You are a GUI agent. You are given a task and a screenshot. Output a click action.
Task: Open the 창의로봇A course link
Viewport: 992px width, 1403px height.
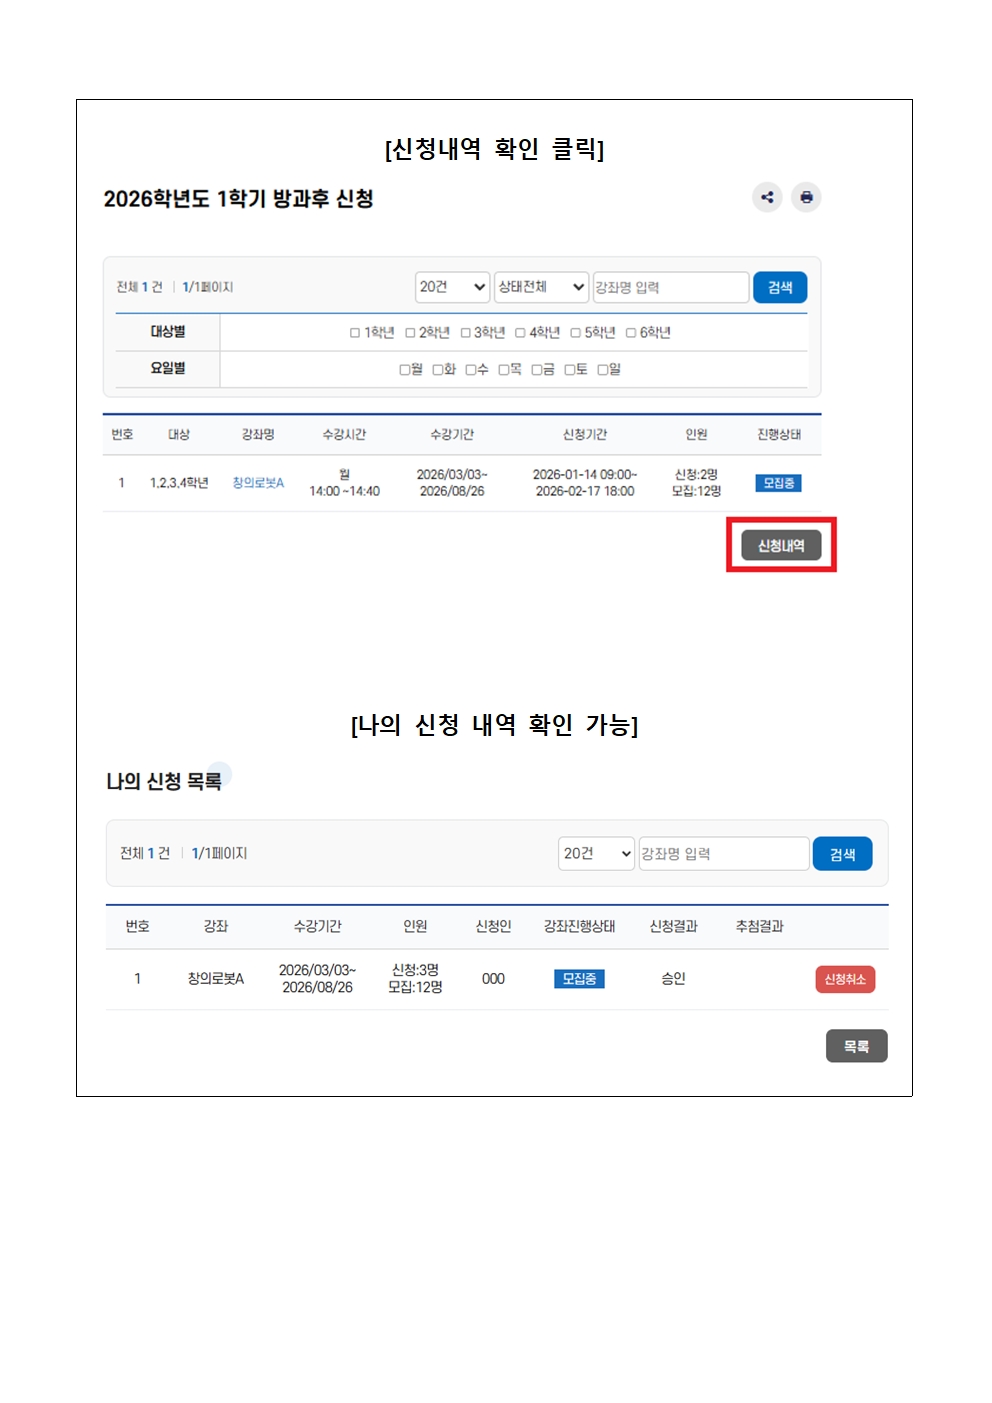tap(258, 483)
